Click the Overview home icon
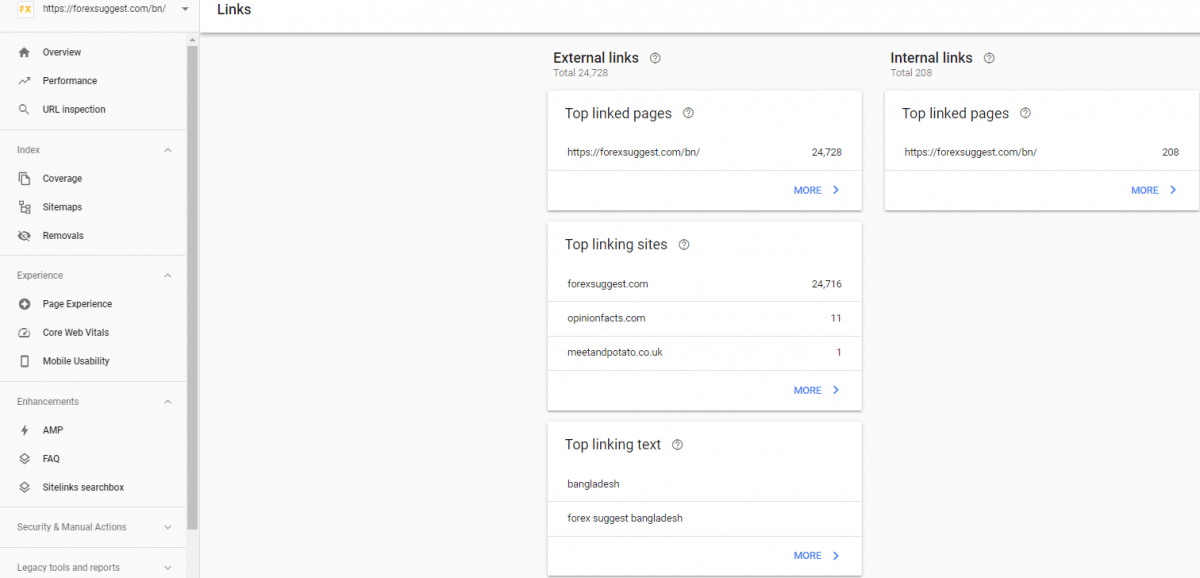Screen dimensions: 1200x578 [x=24, y=52]
